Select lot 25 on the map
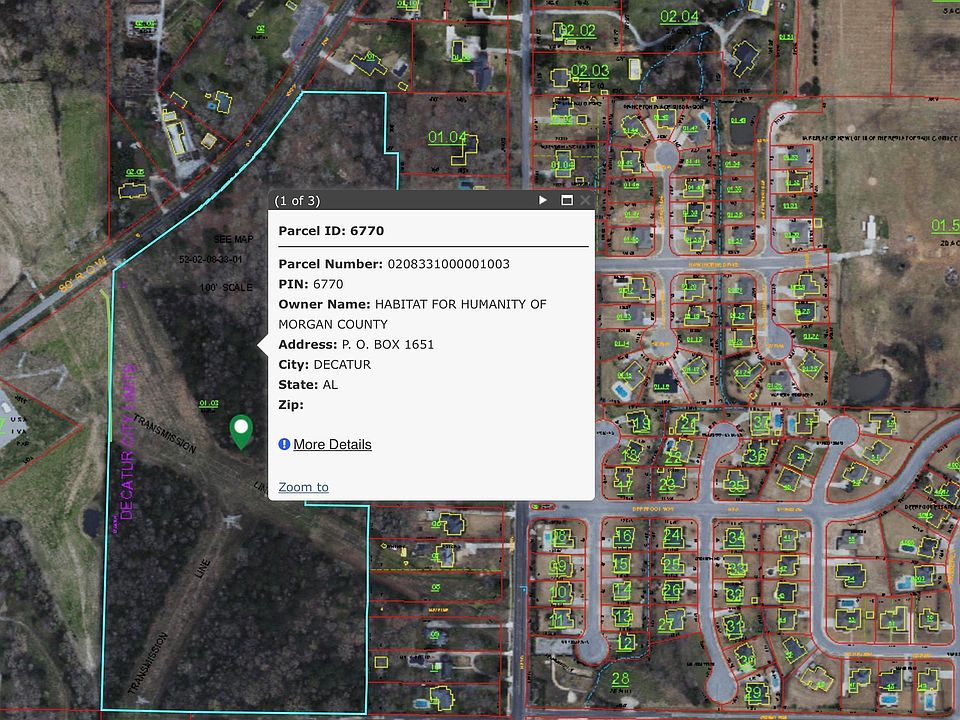960x720 pixels. point(672,564)
